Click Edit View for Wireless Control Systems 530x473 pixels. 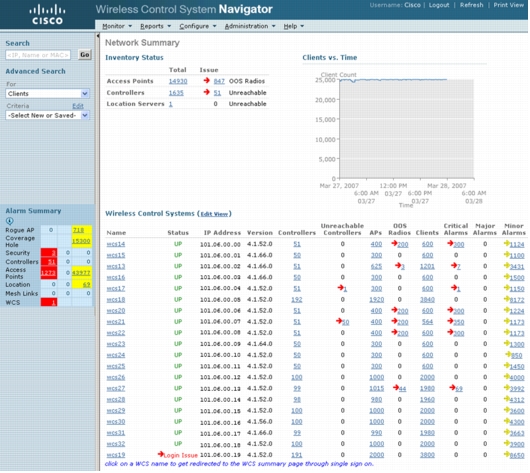click(x=214, y=214)
